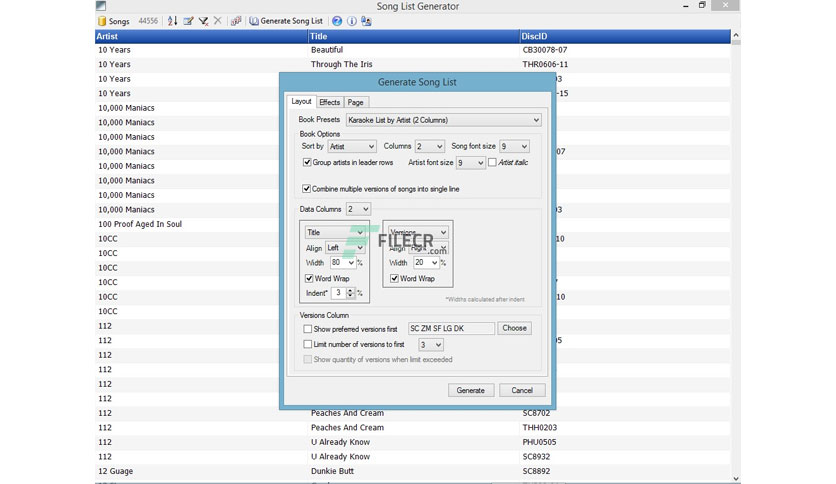Open the Title data column dropdown
The width and height of the screenshot is (836, 484).
335,232
